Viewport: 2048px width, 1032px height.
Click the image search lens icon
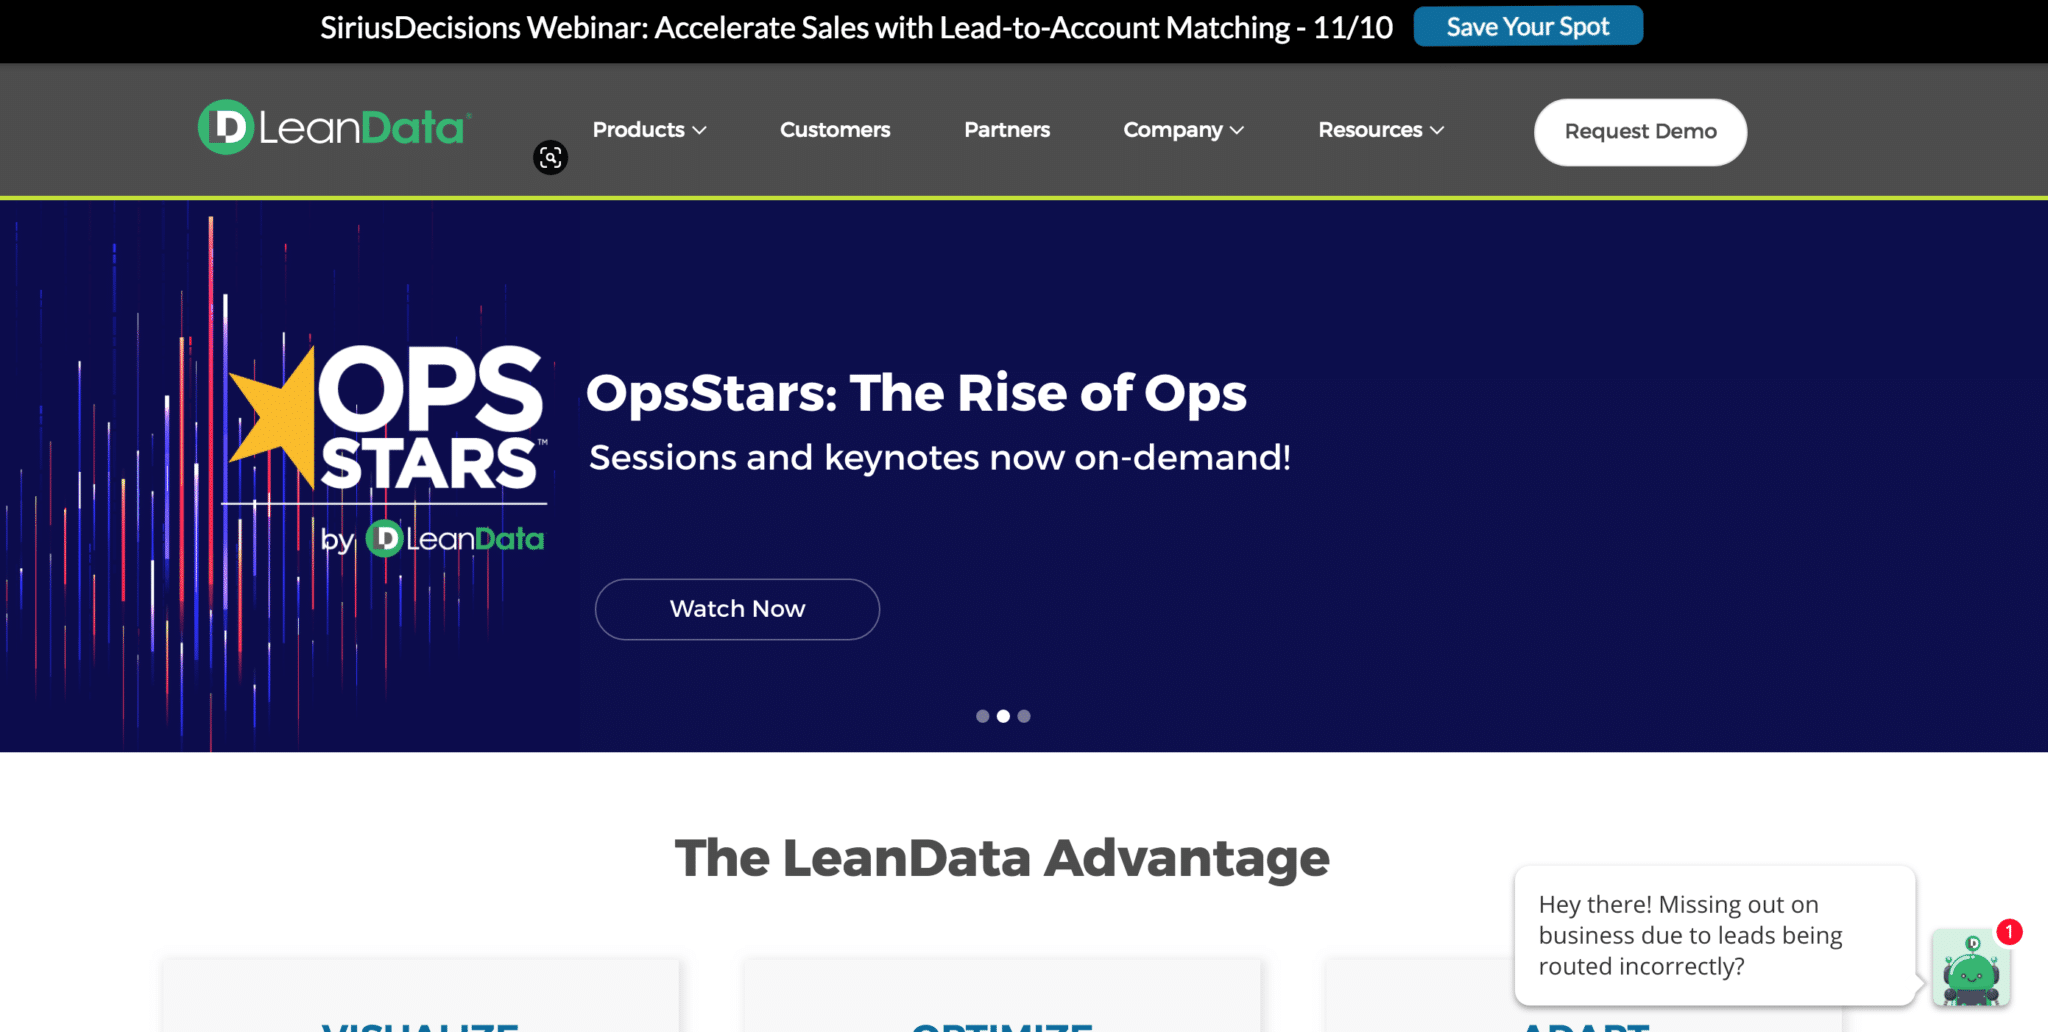[x=550, y=157]
